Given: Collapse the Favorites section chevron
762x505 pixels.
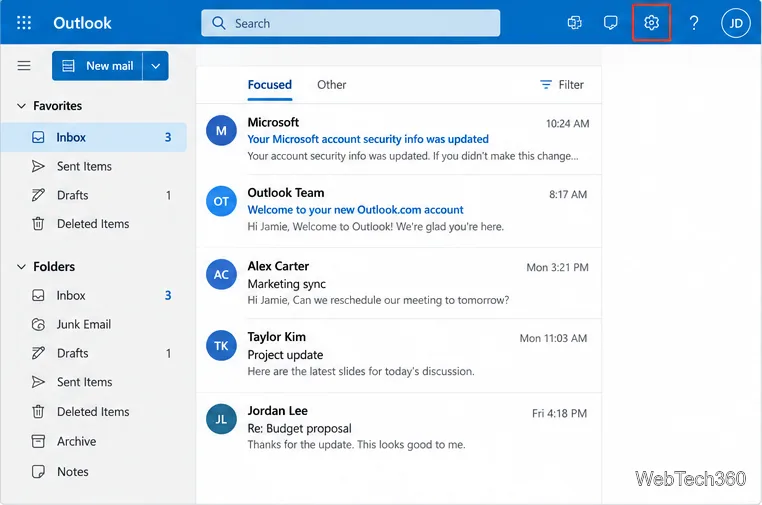Looking at the screenshot, I should pos(21,105).
